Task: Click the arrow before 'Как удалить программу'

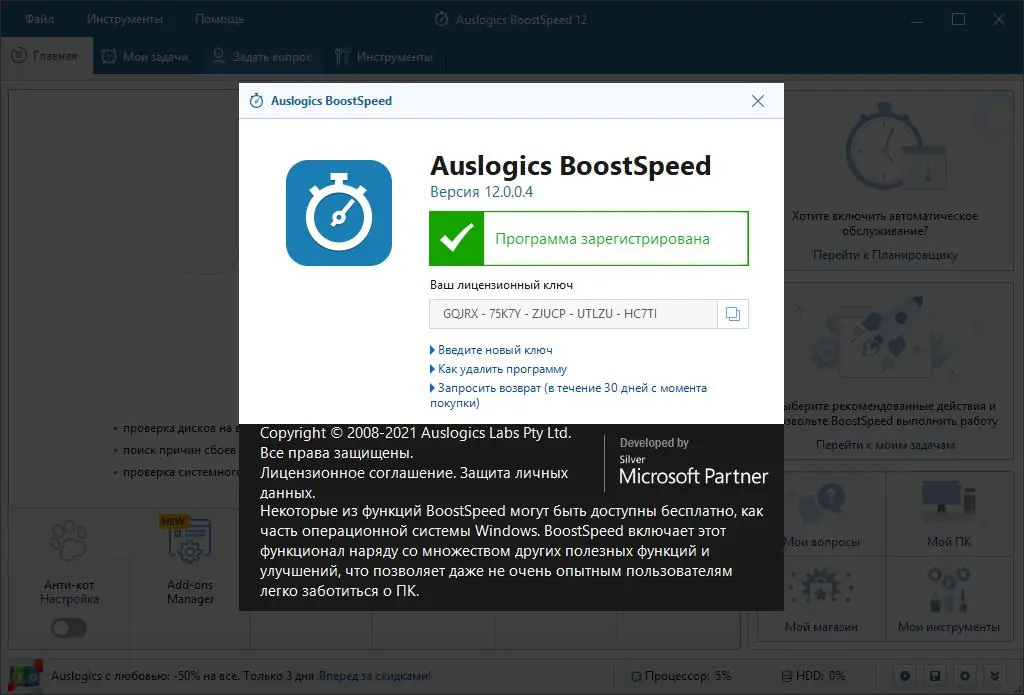Action: [432, 369]
